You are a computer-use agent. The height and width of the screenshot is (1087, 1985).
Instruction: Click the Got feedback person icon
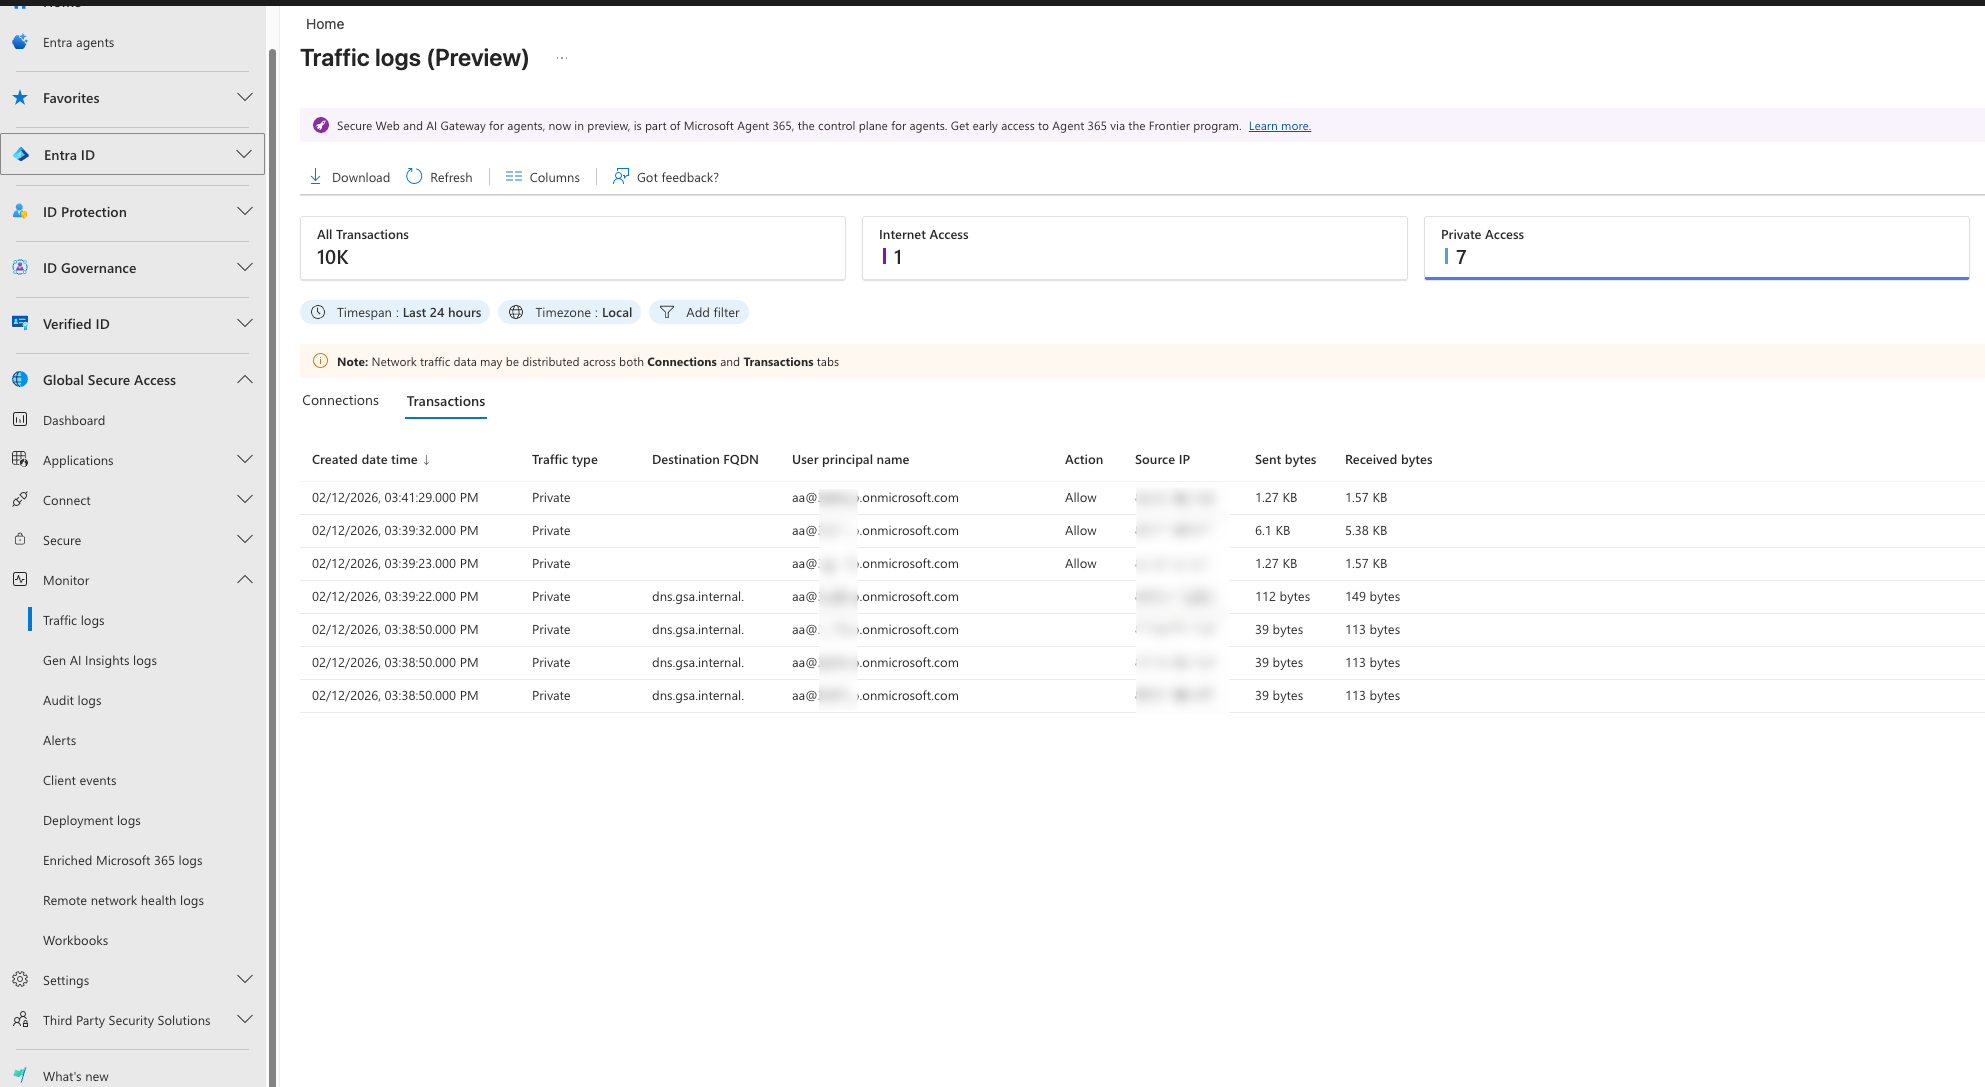click(x=621, y=177)
